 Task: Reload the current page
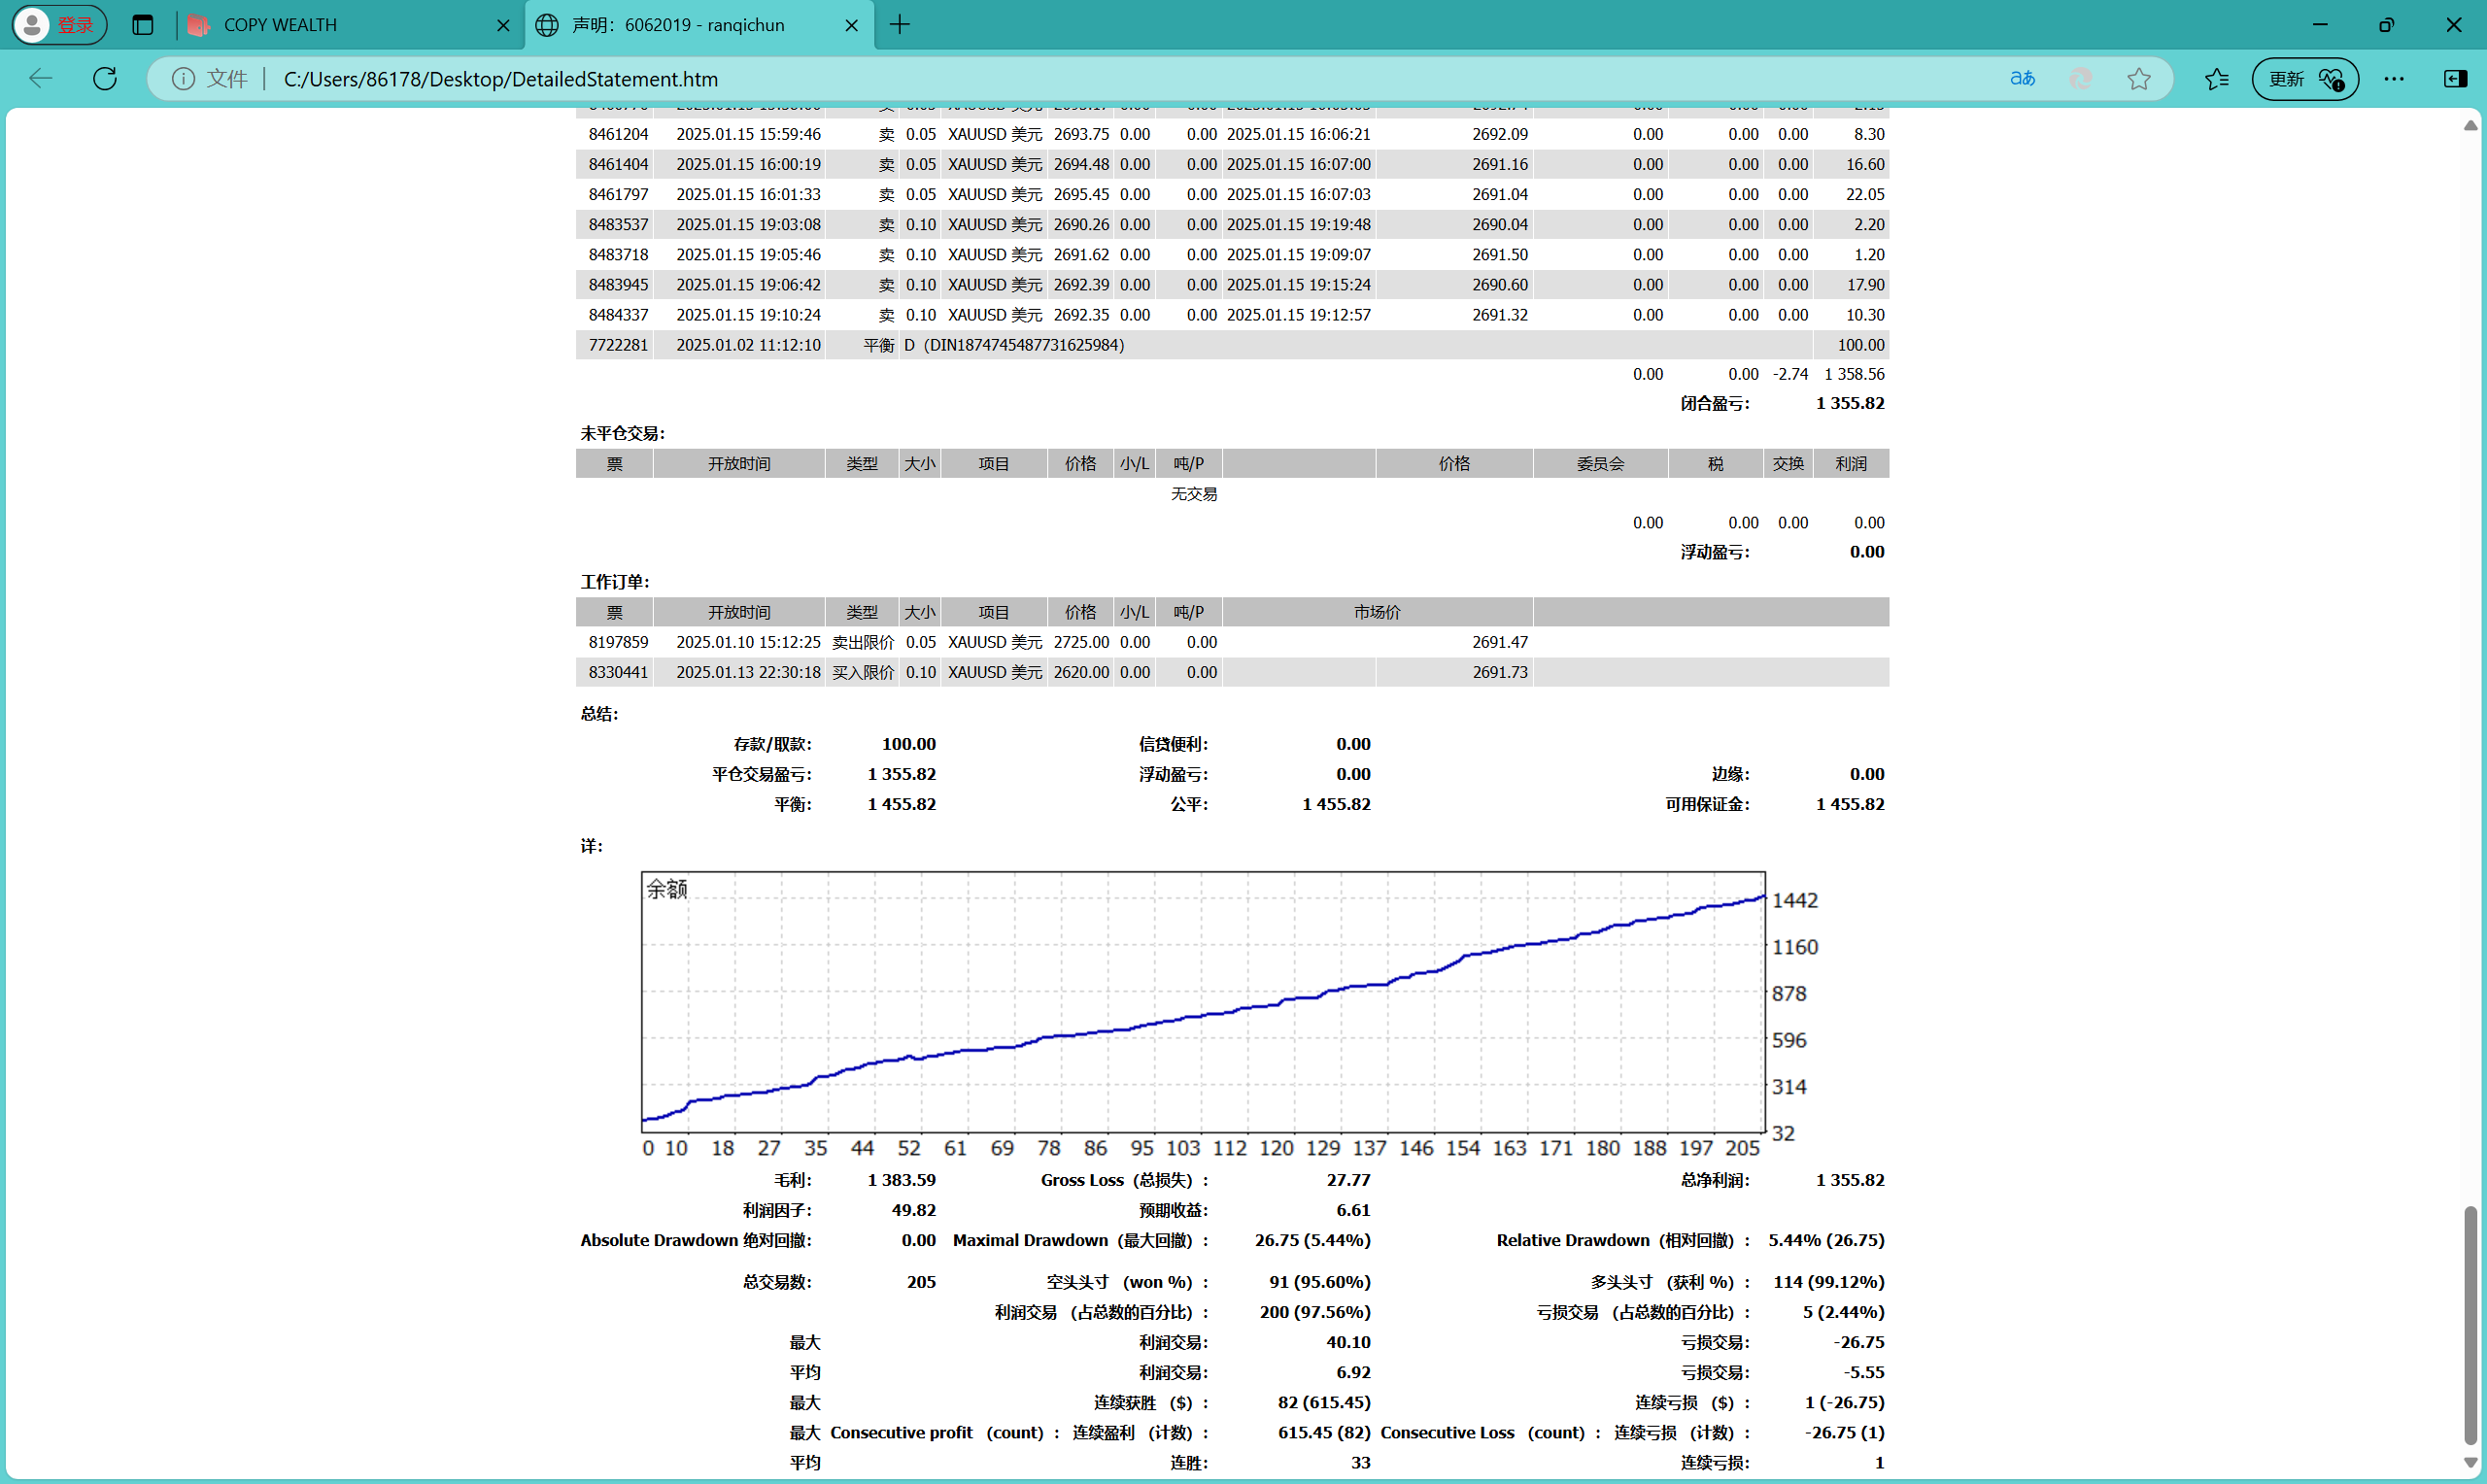click(105, 78)
